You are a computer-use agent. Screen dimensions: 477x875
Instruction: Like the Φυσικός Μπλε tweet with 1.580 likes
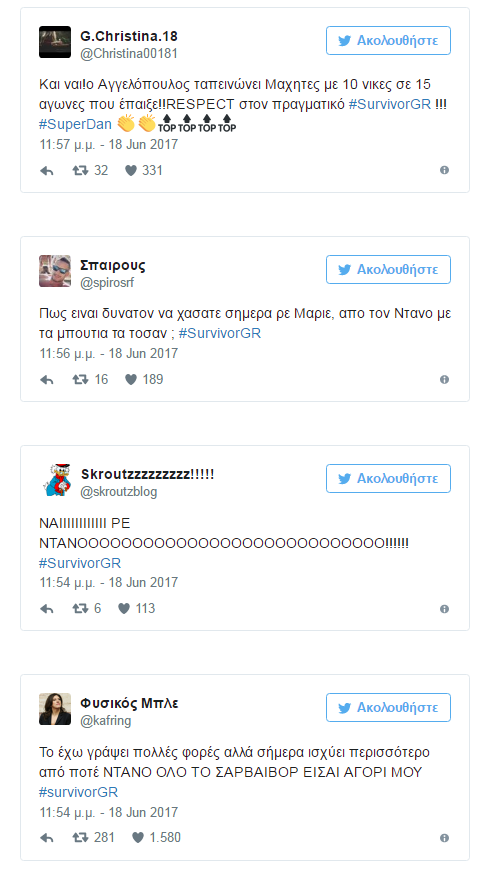138,838
